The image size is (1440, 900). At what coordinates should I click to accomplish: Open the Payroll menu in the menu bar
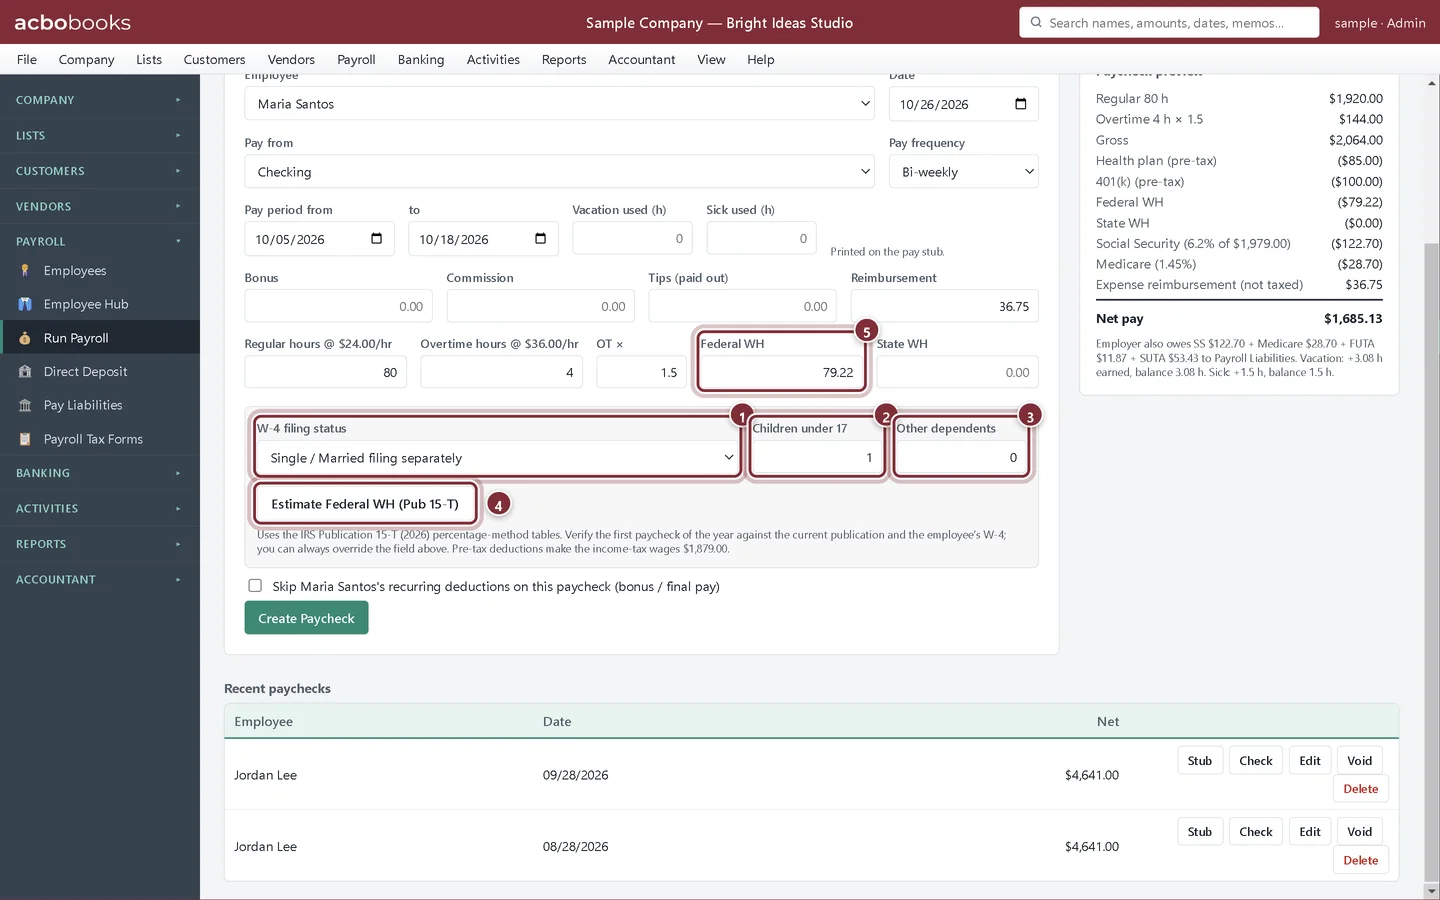tap(356, 59)
